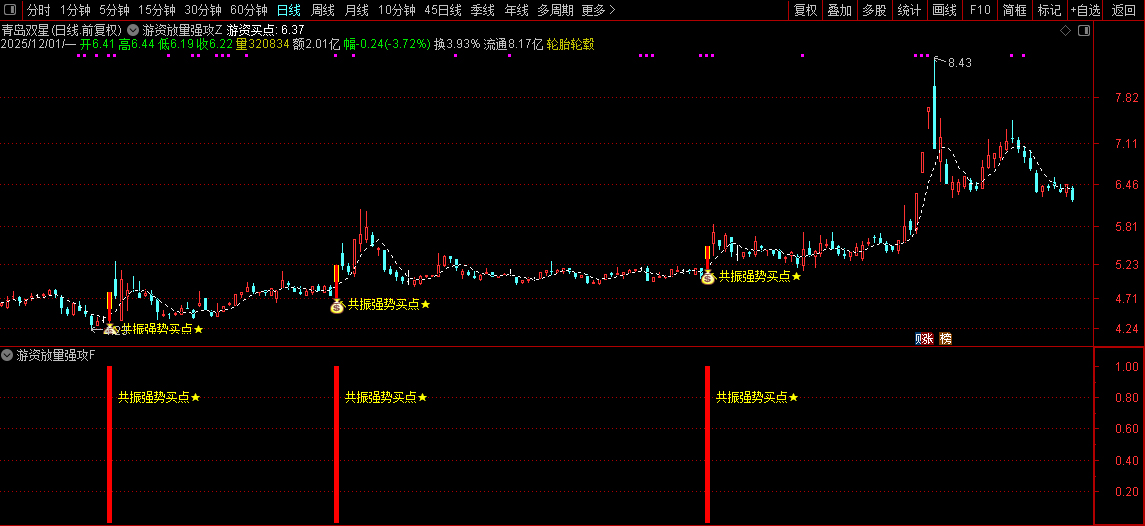1145x526 pixels.
Task: Click the 返回 back button
Action: click(x=1123, y=10)
